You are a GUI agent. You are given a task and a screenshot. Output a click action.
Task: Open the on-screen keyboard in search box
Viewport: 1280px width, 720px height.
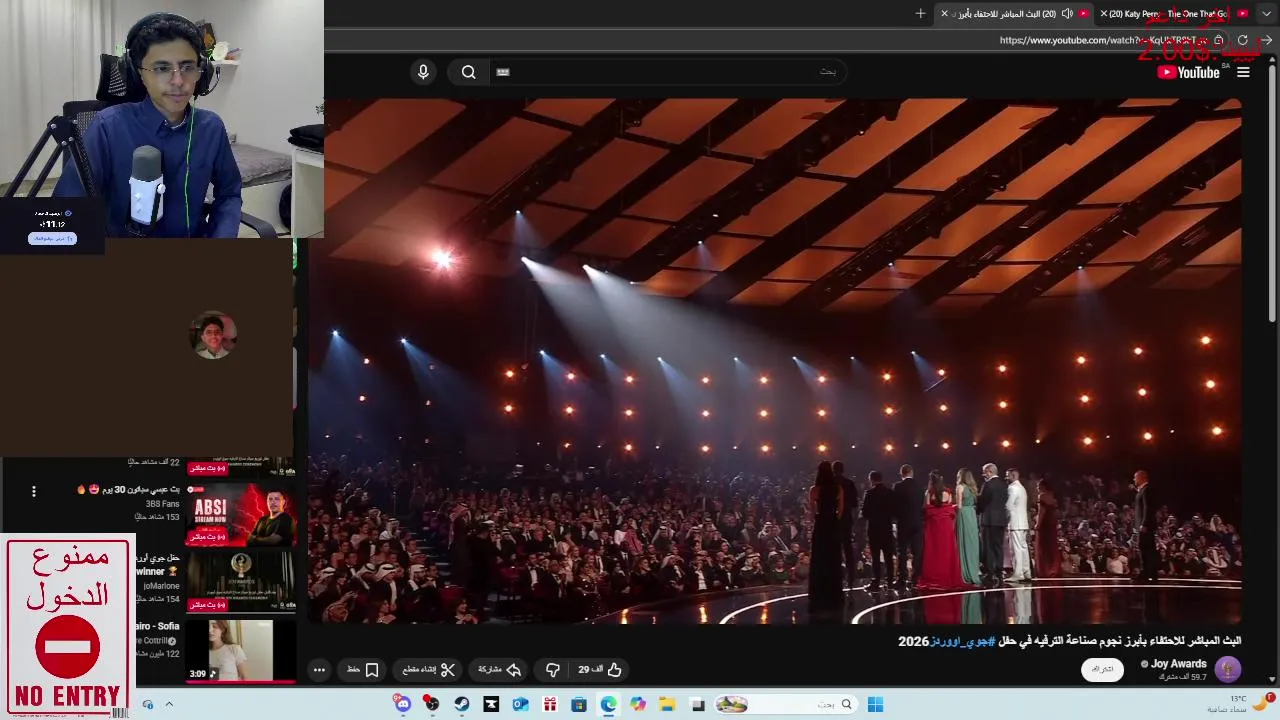tap(503, 72)
